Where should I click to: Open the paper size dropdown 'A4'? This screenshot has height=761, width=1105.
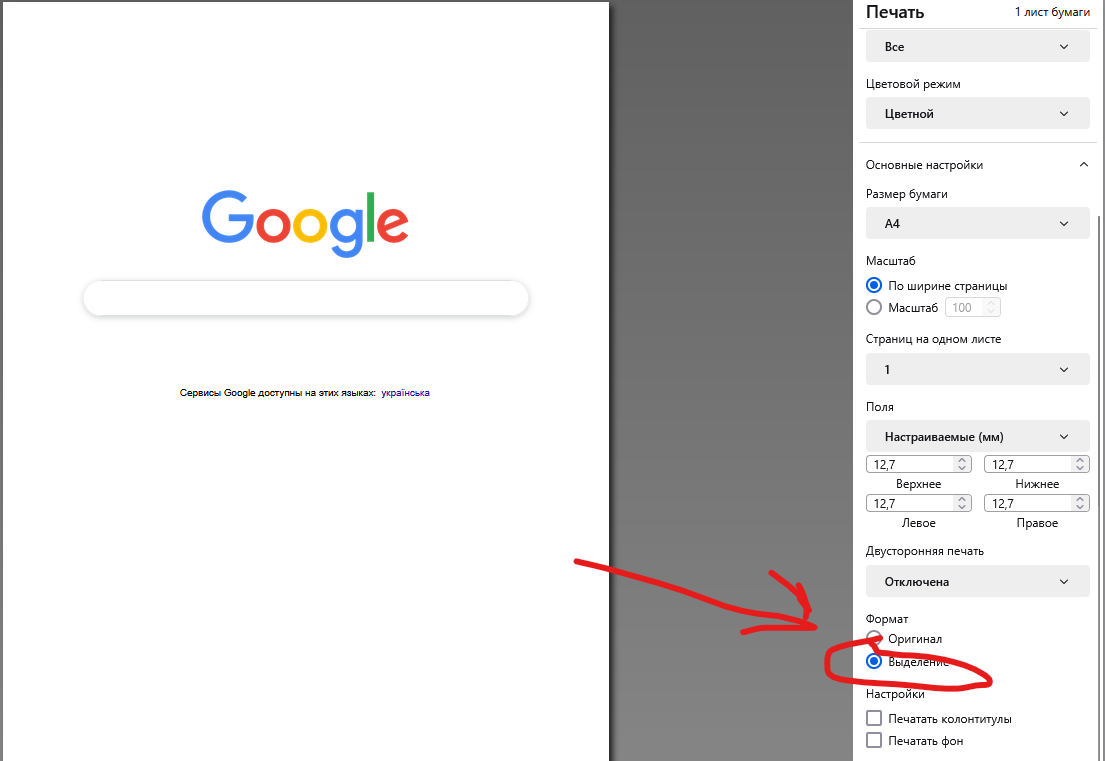coord(977,224)
